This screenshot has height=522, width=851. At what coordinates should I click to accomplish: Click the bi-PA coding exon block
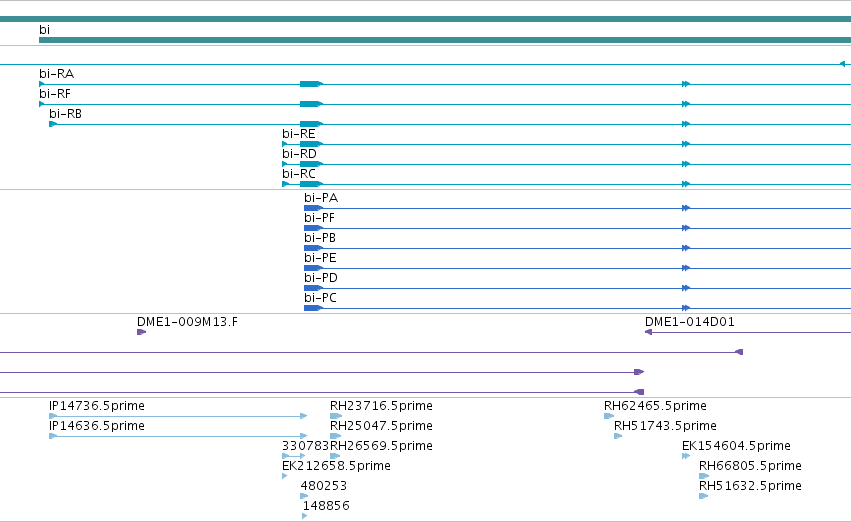313,208
